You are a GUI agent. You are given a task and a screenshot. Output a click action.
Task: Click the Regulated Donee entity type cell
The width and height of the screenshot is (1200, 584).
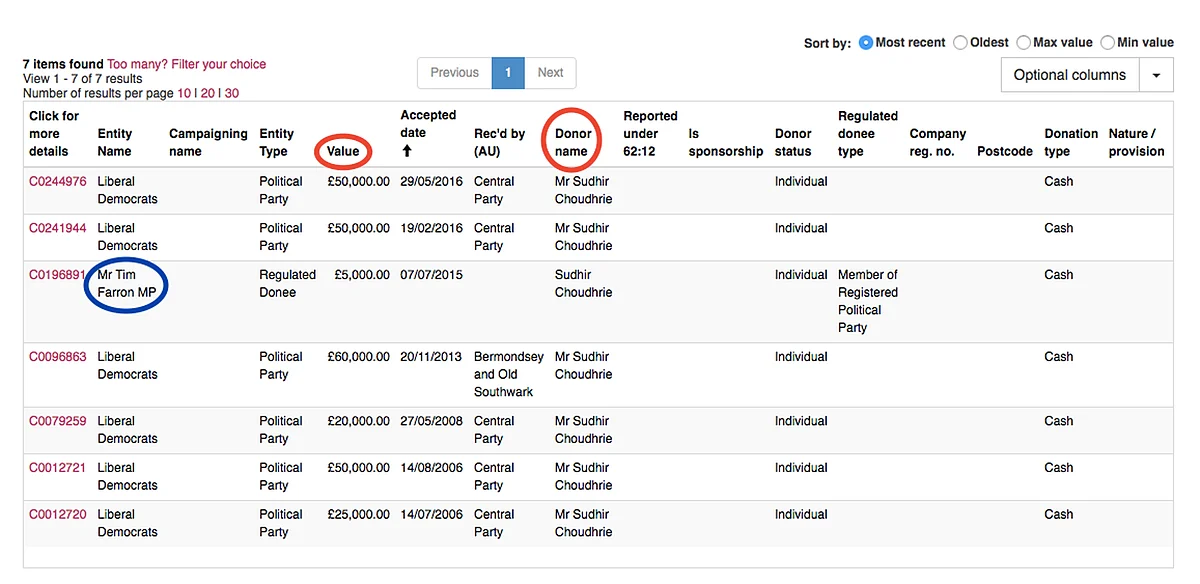click(x=287, y=284)
